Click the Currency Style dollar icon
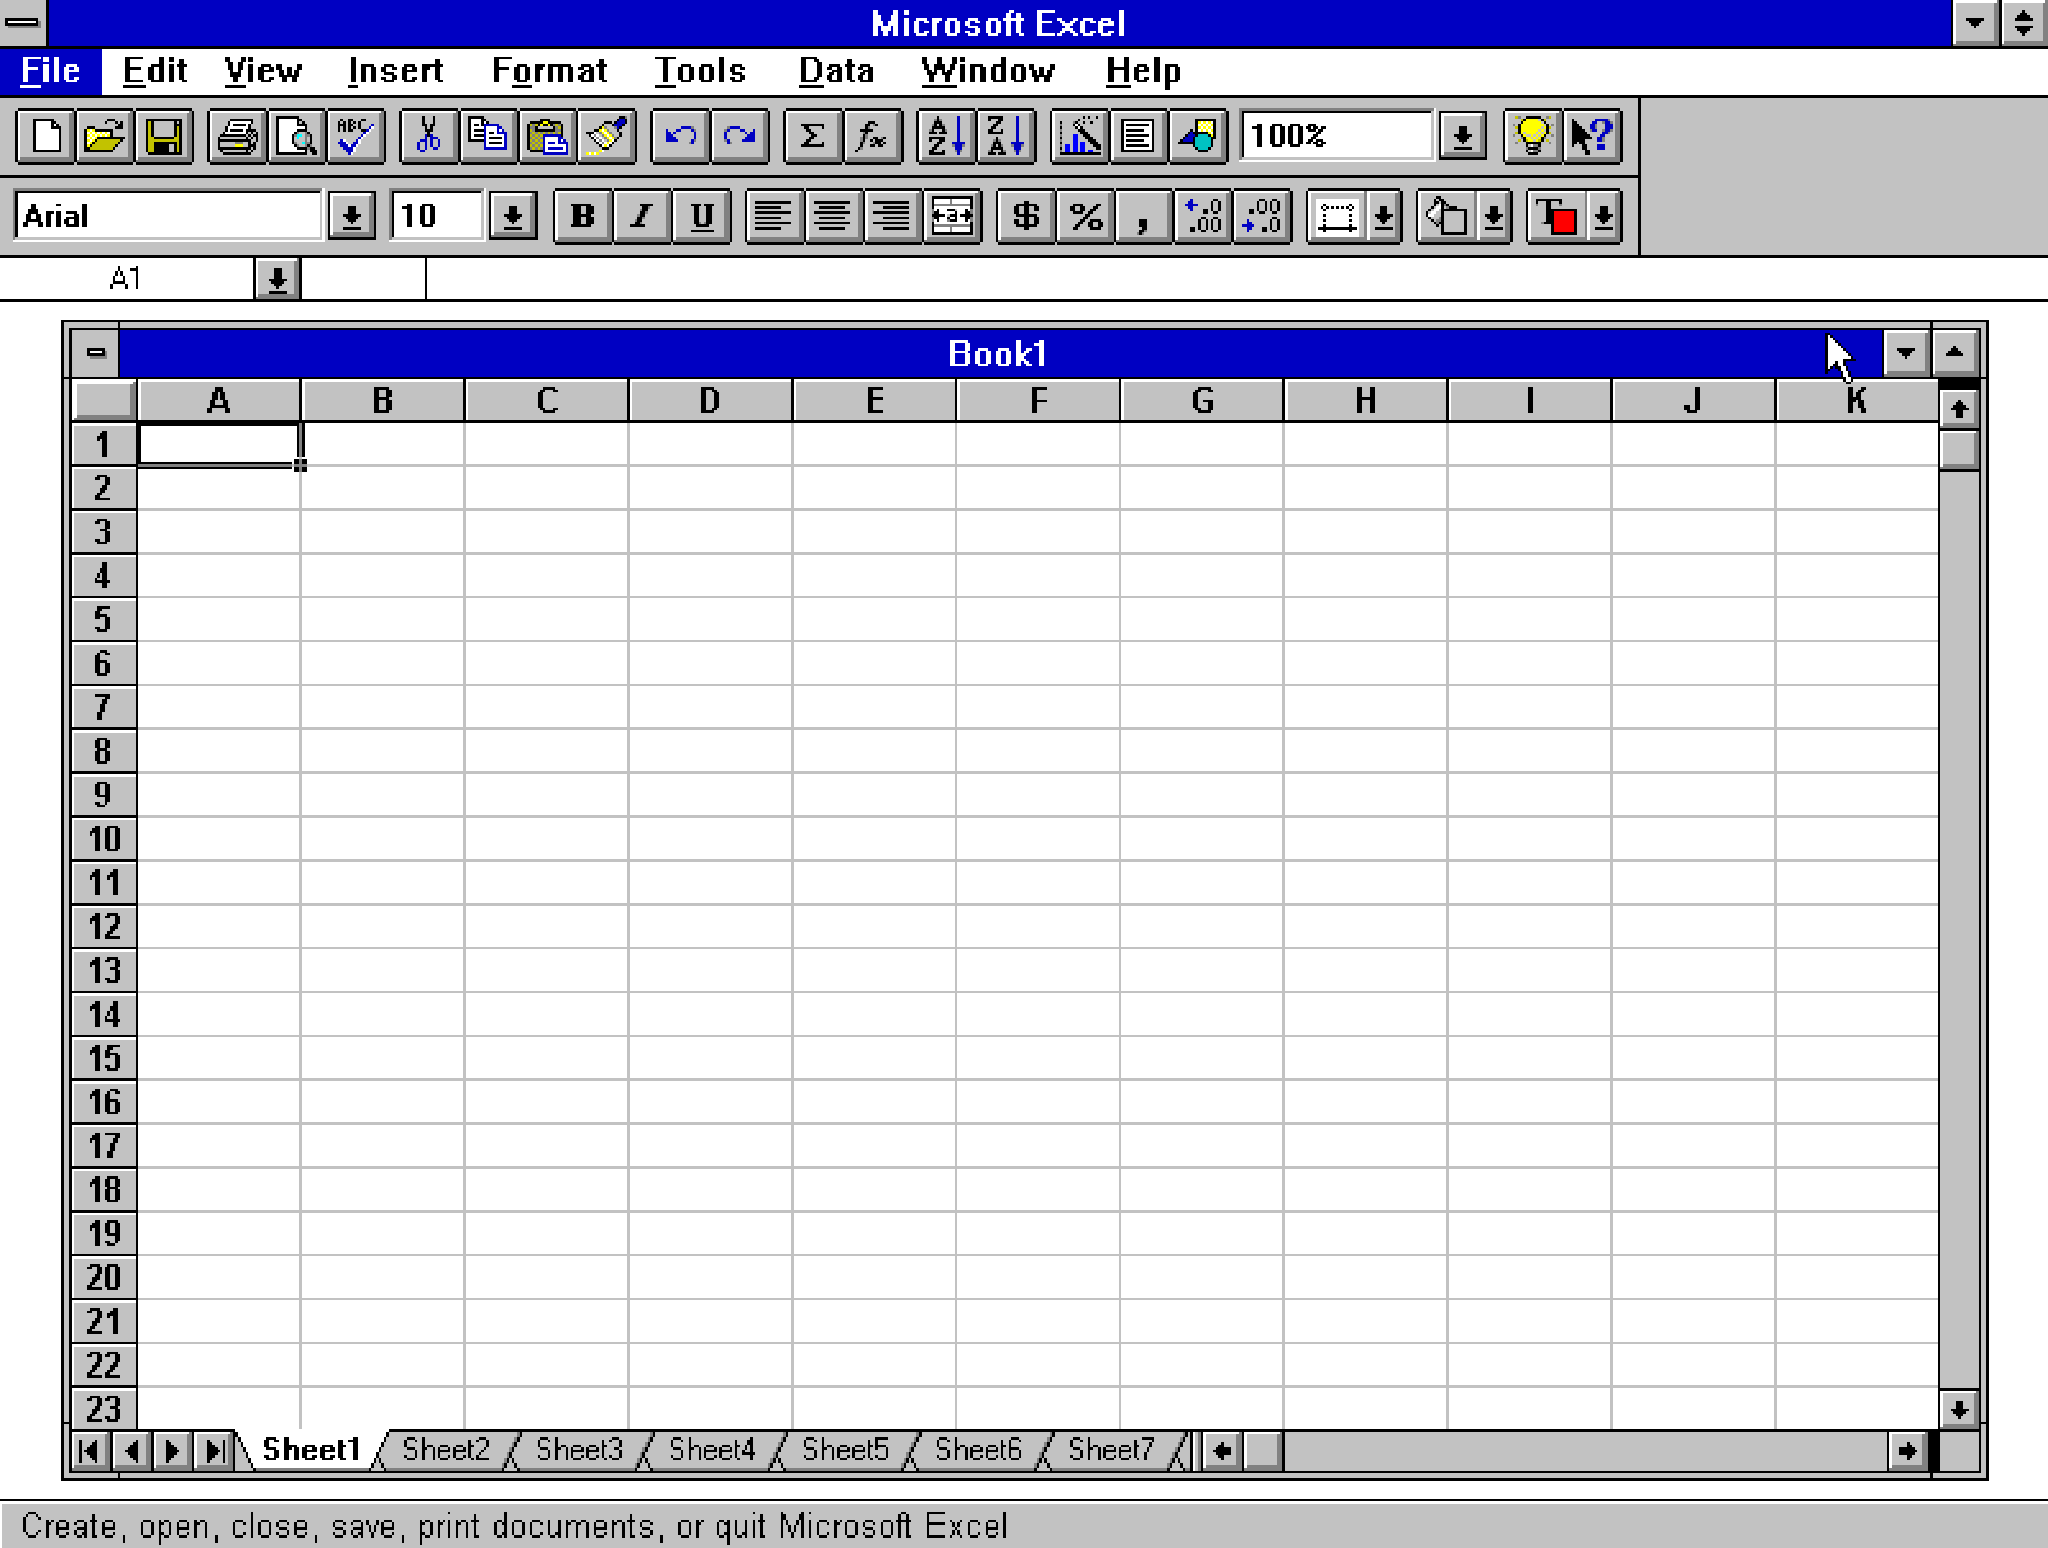Screen dimensions: 2048x1548 click(1025, 216)
